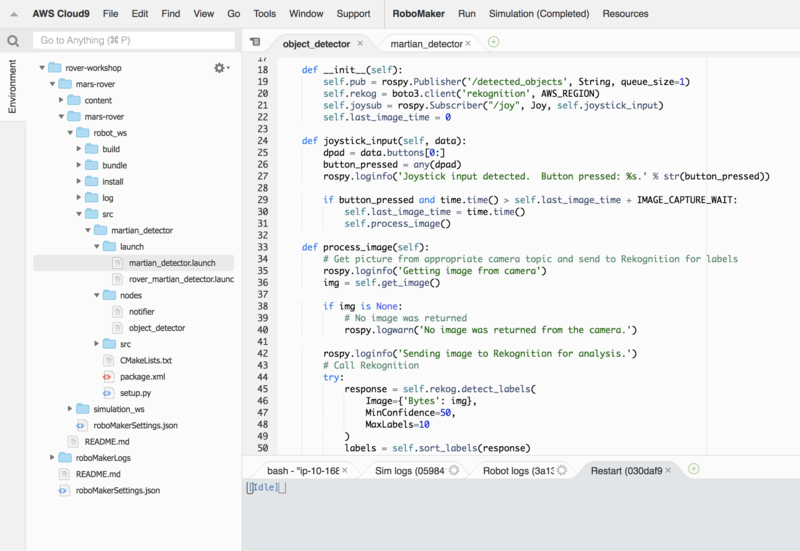Open the Go menu
The height and width of the screenshot is (551, 800).
click(234, 14)
